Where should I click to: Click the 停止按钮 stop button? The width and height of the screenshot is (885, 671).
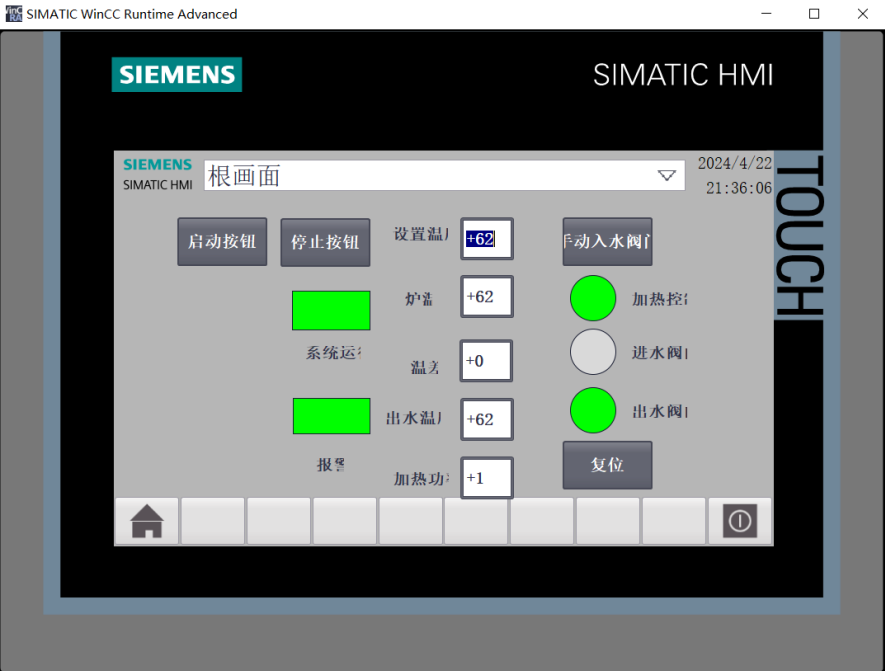(x=325, y=242)
